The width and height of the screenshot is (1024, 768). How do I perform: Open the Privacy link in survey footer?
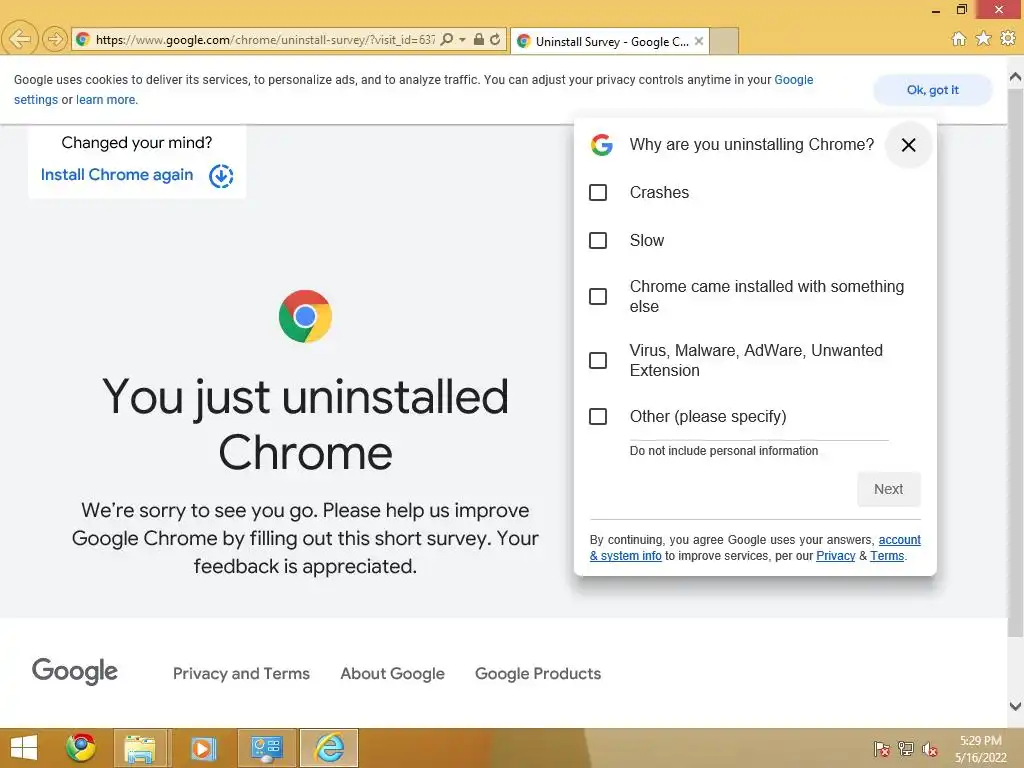[835, 556]
